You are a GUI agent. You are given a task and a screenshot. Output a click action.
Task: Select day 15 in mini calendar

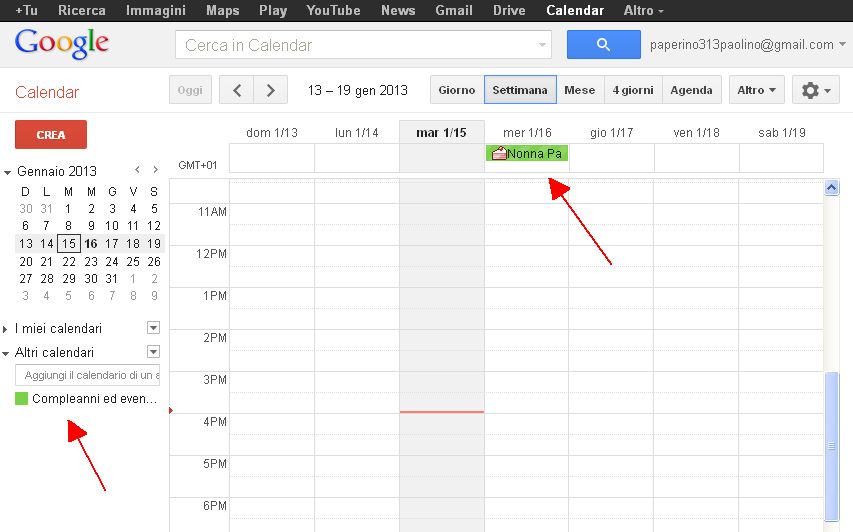(69, 244)
